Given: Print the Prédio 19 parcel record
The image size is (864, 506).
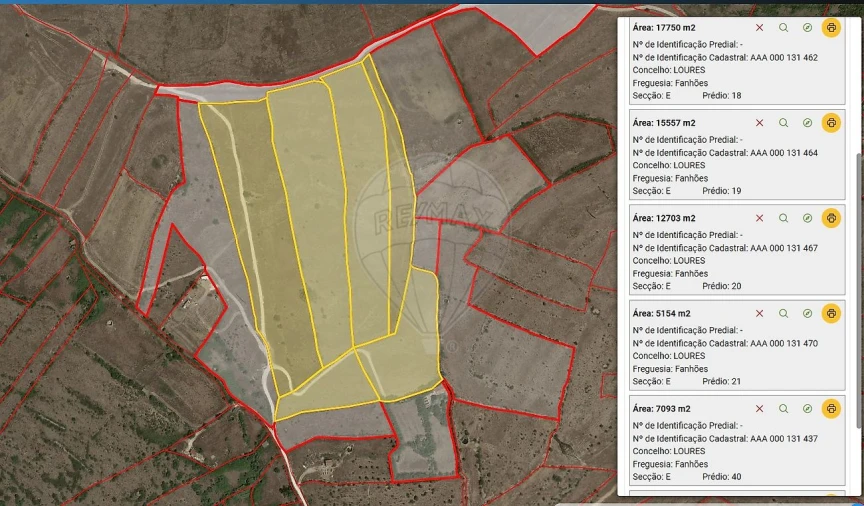Looking at the screenshot, I should coord(831,123).
